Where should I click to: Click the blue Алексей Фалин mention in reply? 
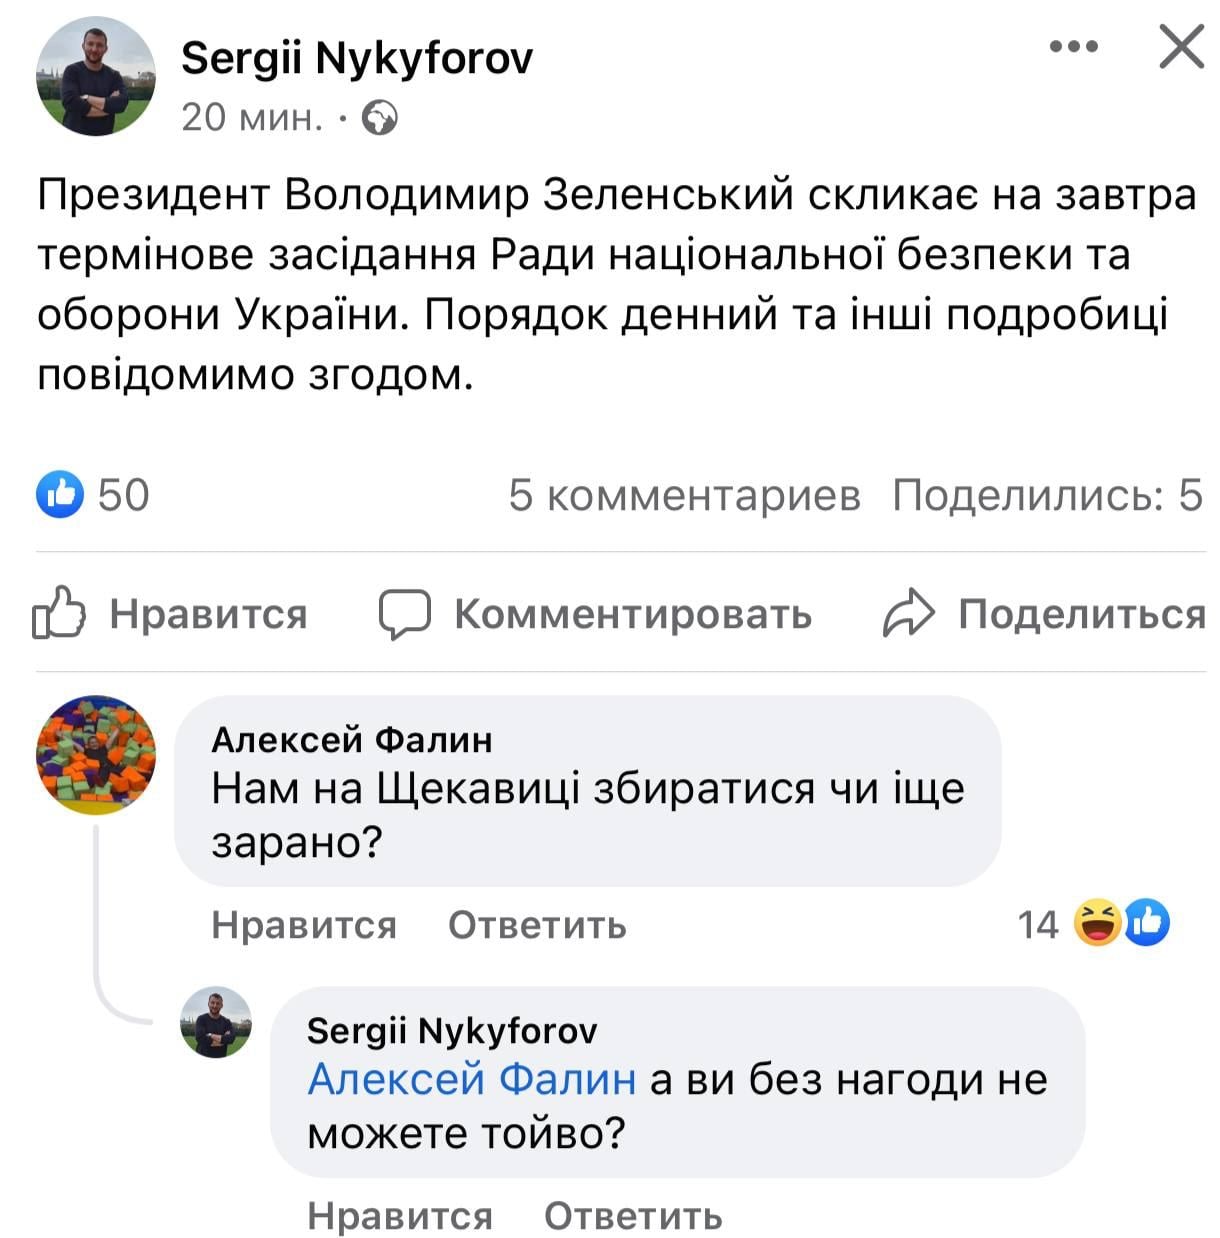tap(472, 1080)
